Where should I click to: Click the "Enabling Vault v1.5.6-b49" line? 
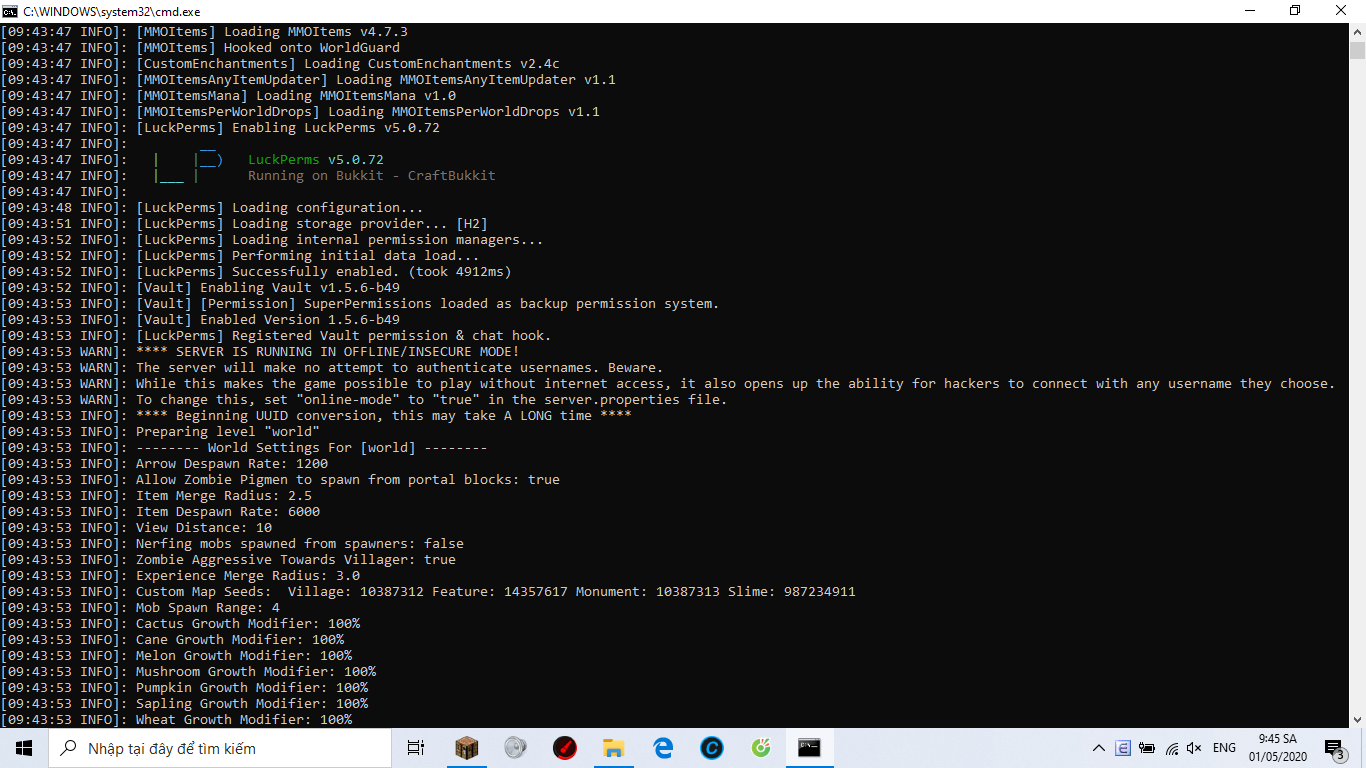tap(199, 288)
